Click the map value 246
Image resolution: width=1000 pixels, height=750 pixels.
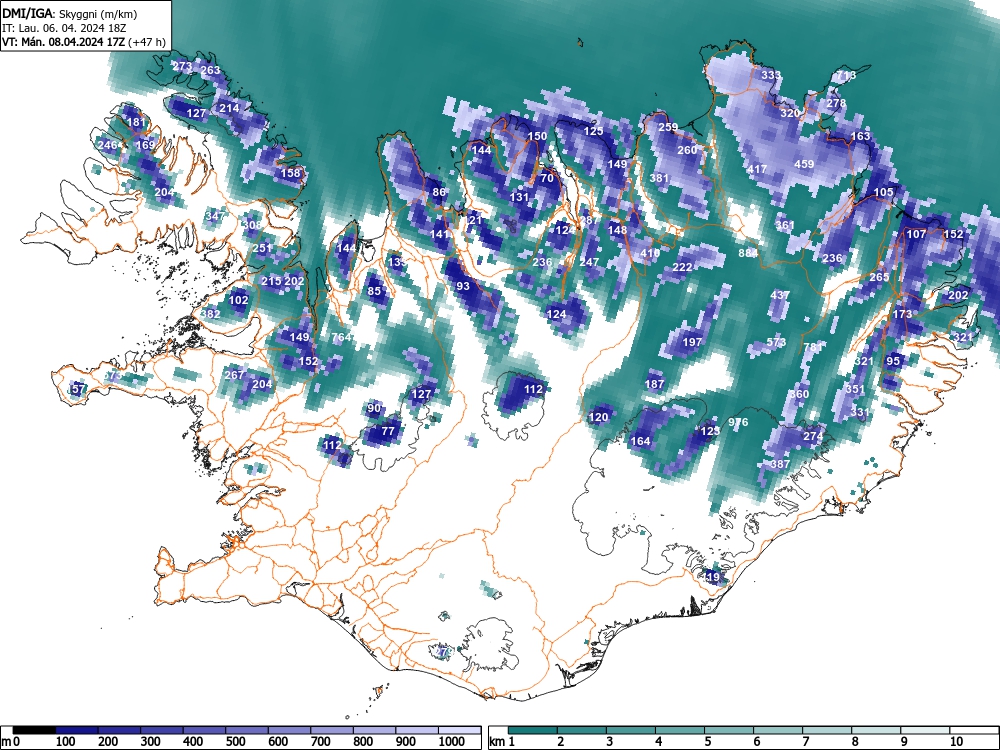click(x=108, y=145)
